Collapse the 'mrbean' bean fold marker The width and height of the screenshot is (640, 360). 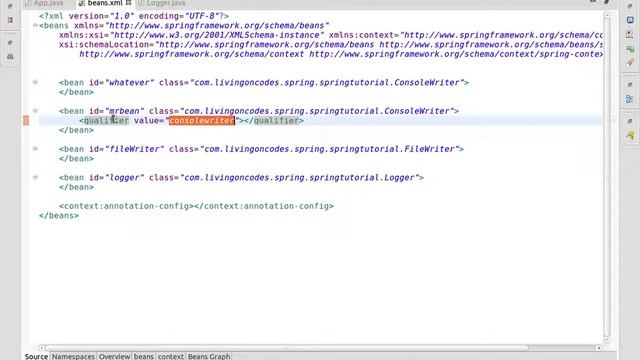point(35,111)
